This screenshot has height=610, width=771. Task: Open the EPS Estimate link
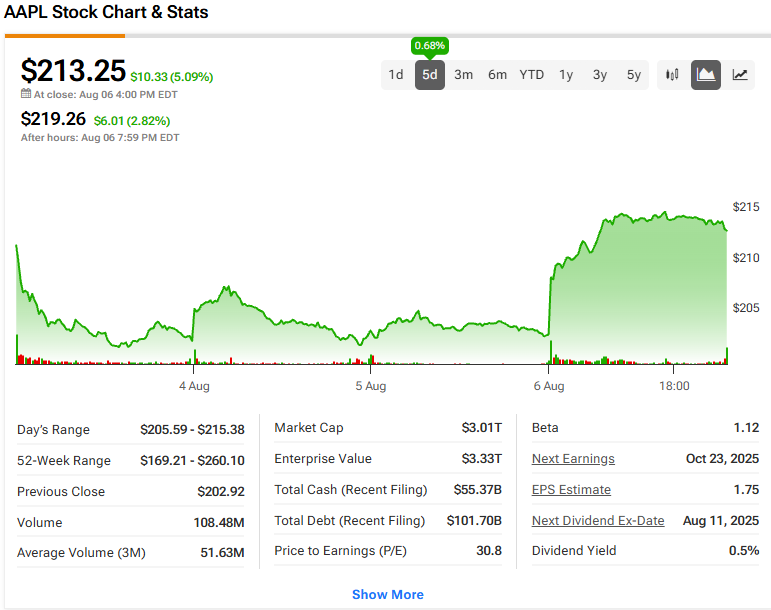[571, 490]
